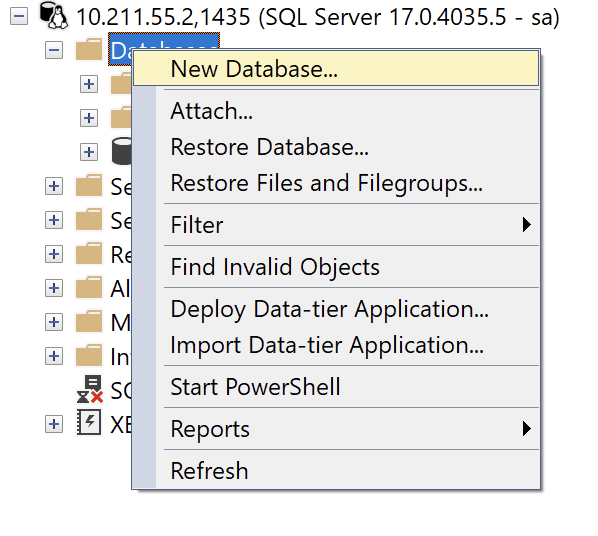Viewport: 598px width, 536px height.
Task: Expand the database cylinder node
Action: (x=89, y=152)
